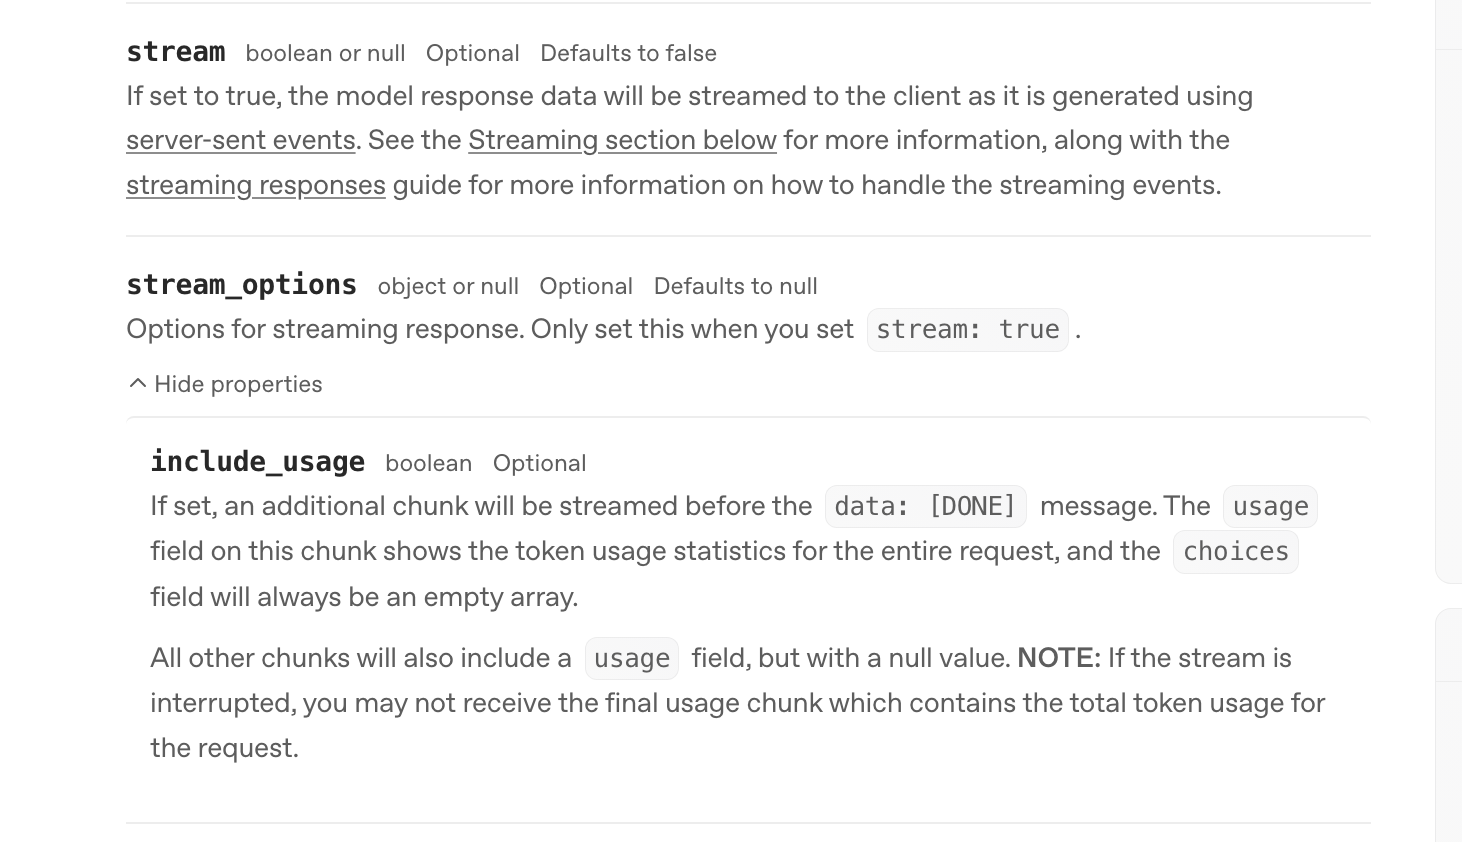This screenshot has height=842, width=1462.
Task: Click the stream_options parameter heading
Action: (x=241, y=285)
